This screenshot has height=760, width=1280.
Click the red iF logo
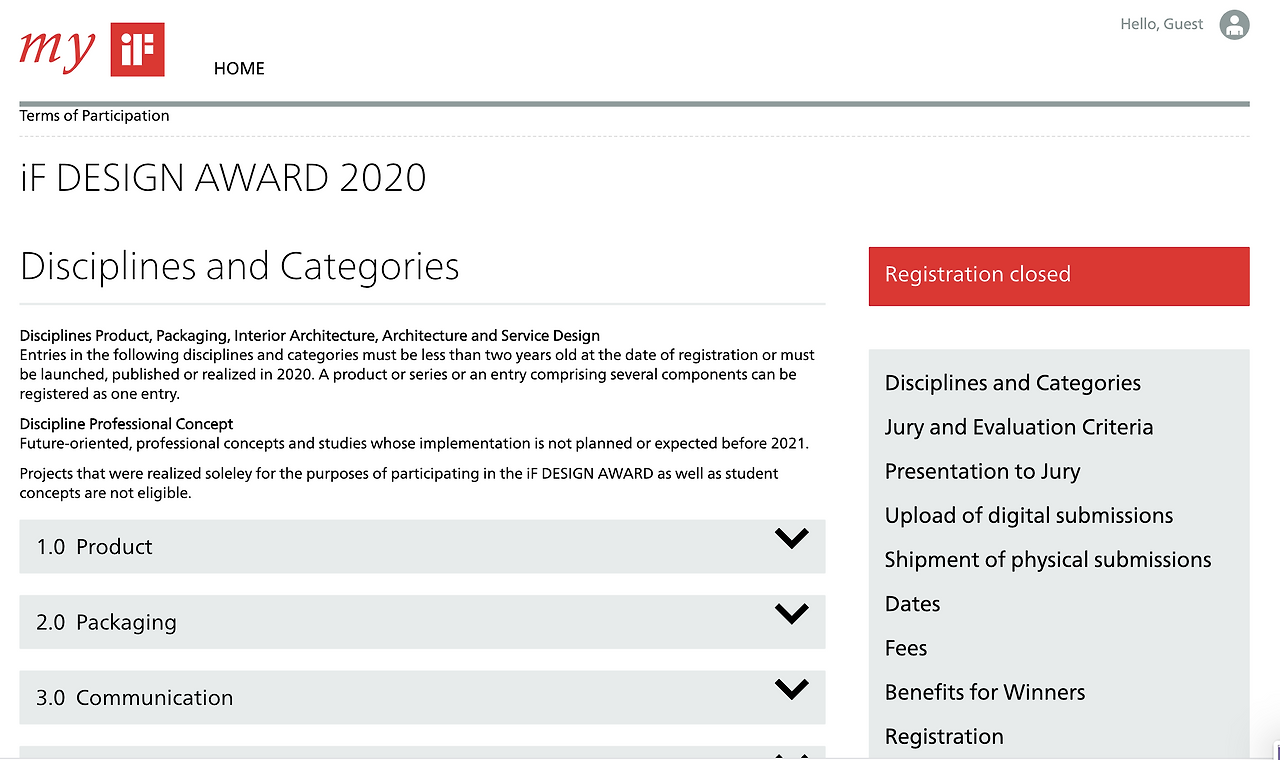click(x=138, y=49)
